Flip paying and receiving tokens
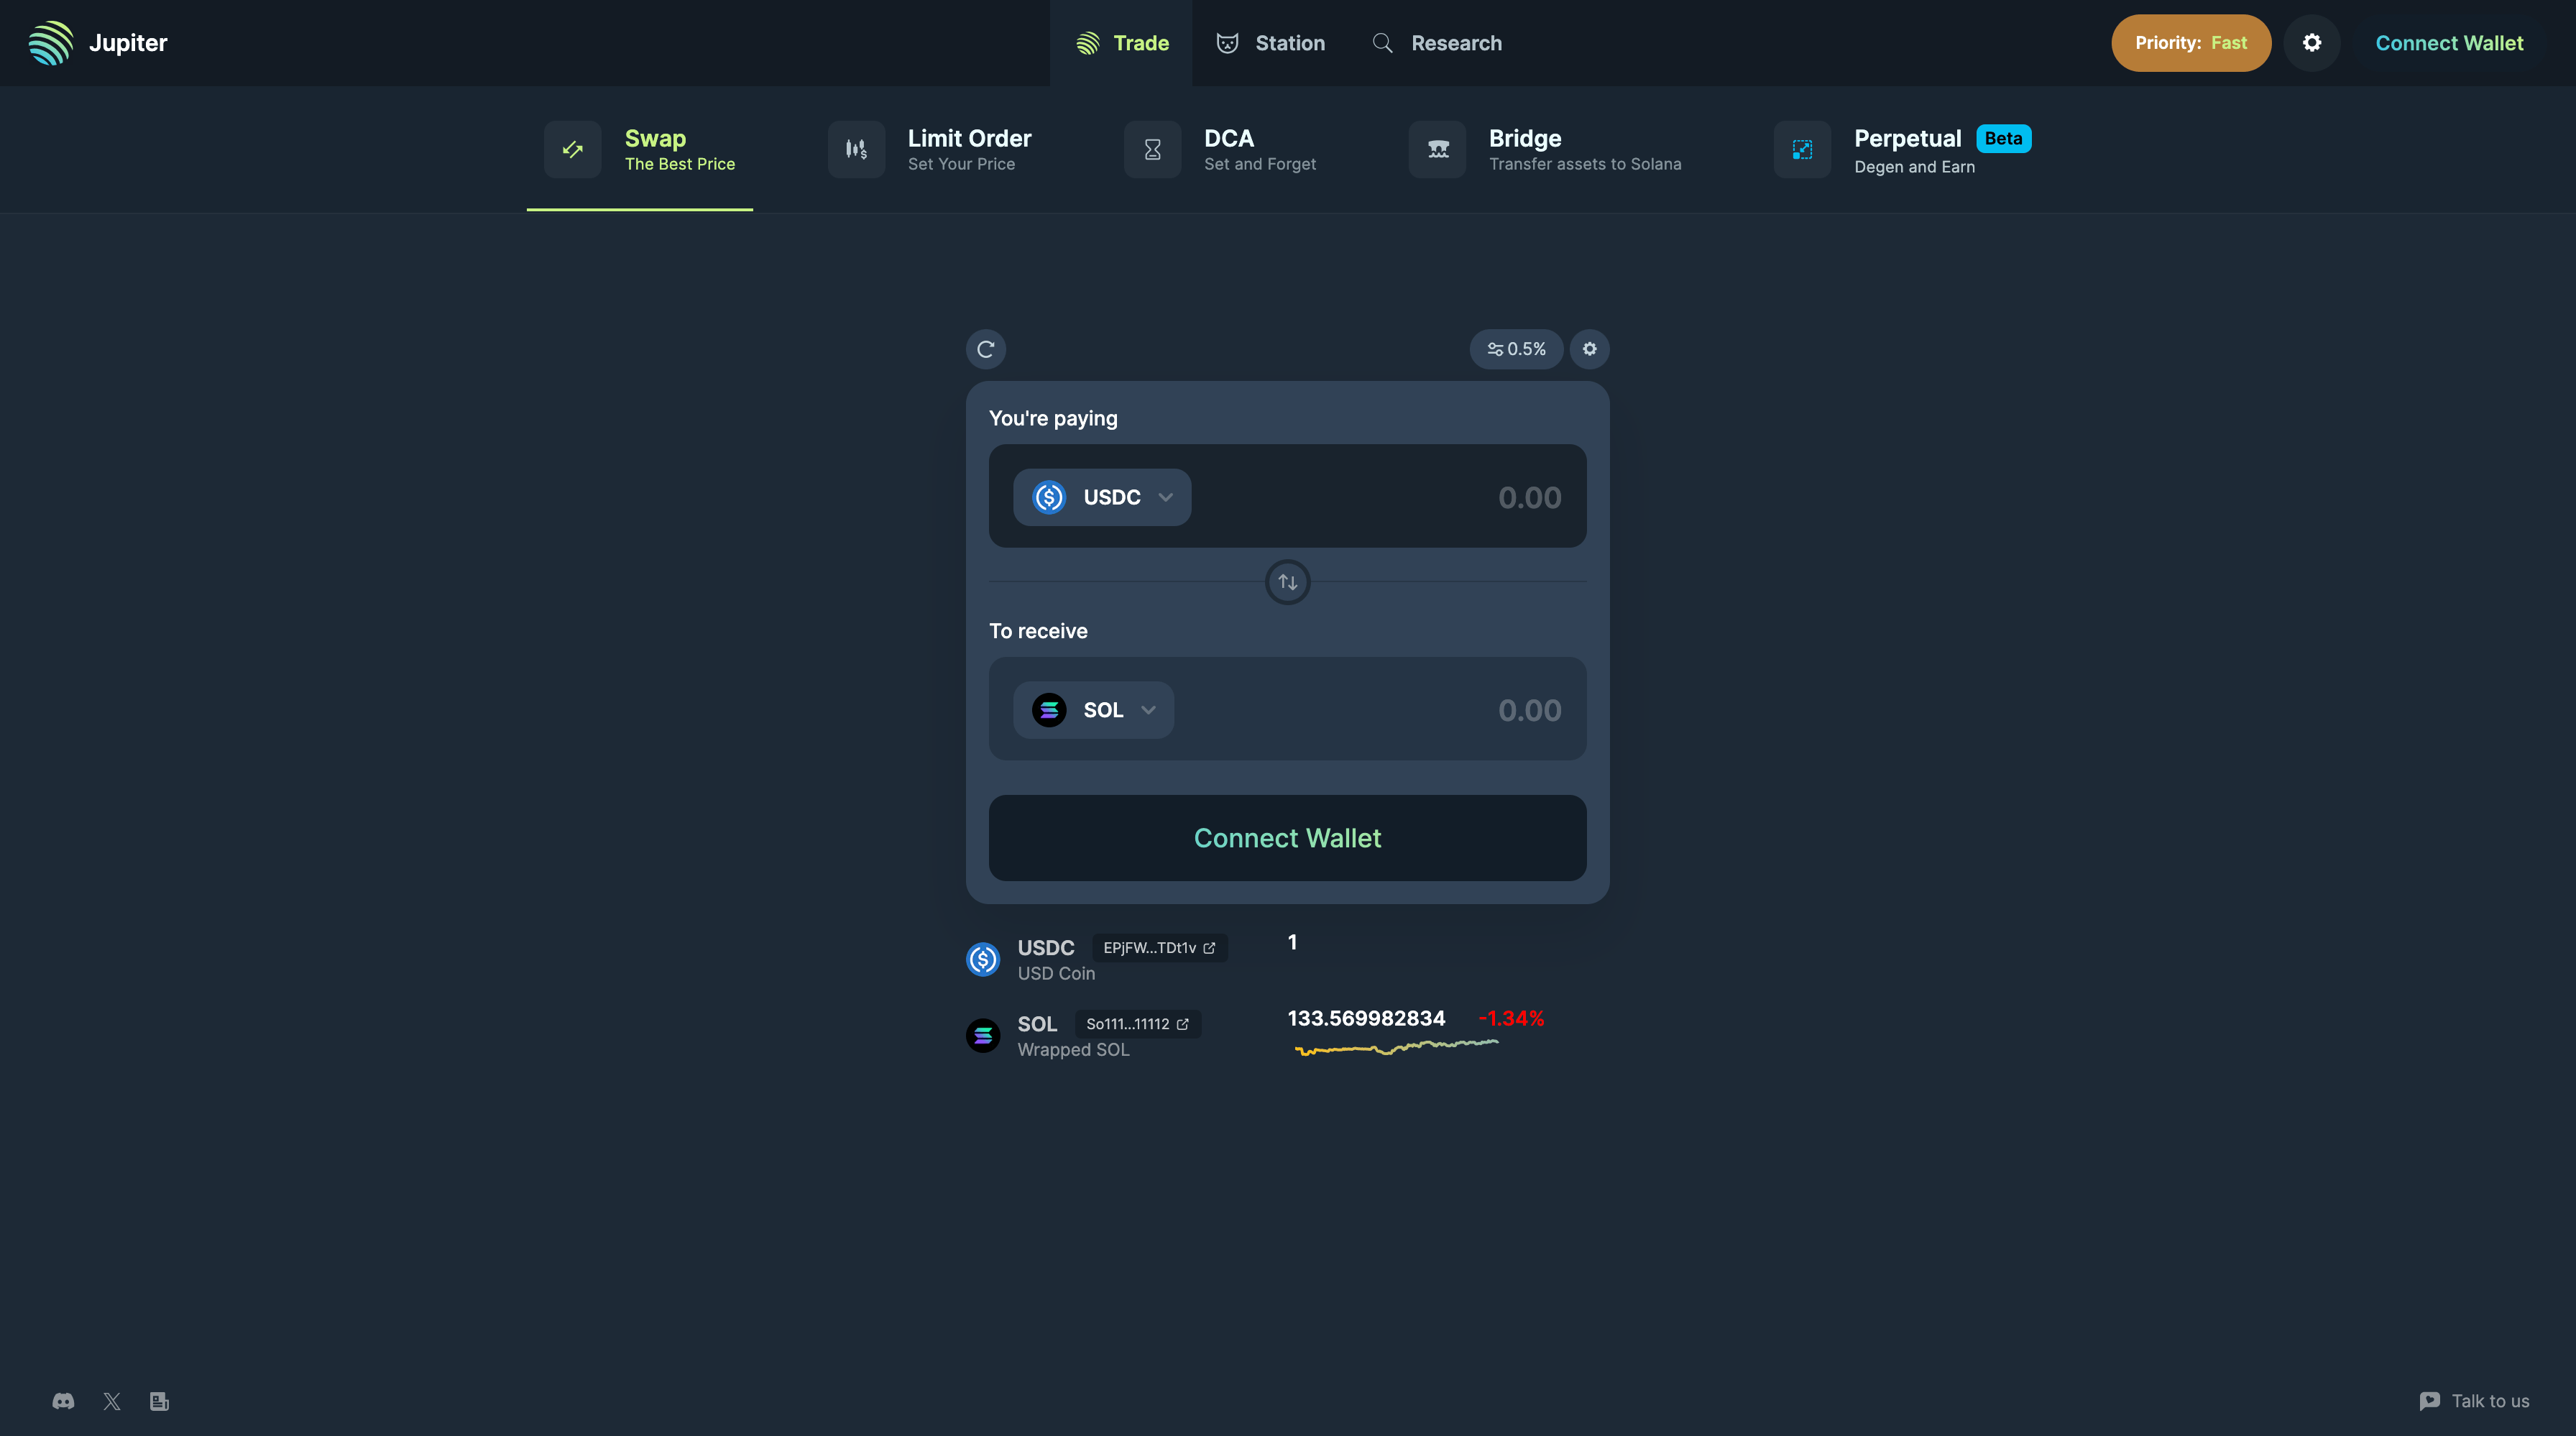This screenshot has width=2576, height=1436. [x=1288, y=582]
